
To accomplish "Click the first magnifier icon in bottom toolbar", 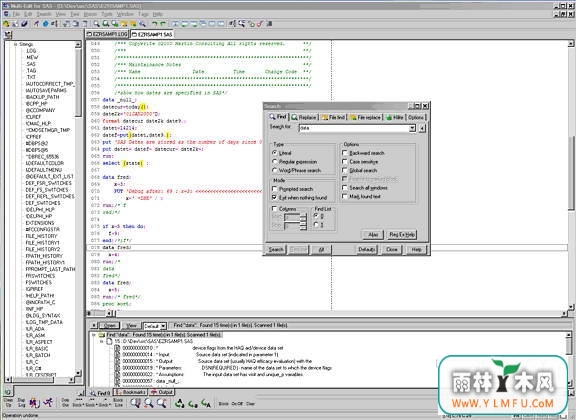I will [135, 403].
